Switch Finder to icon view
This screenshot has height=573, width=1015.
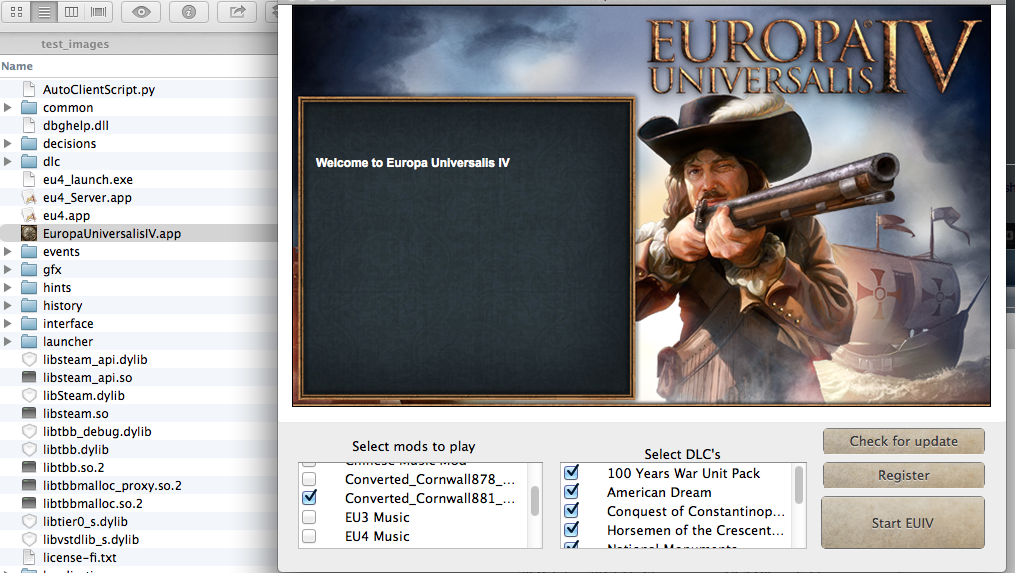pyautogui.click(x=18, y=12)
